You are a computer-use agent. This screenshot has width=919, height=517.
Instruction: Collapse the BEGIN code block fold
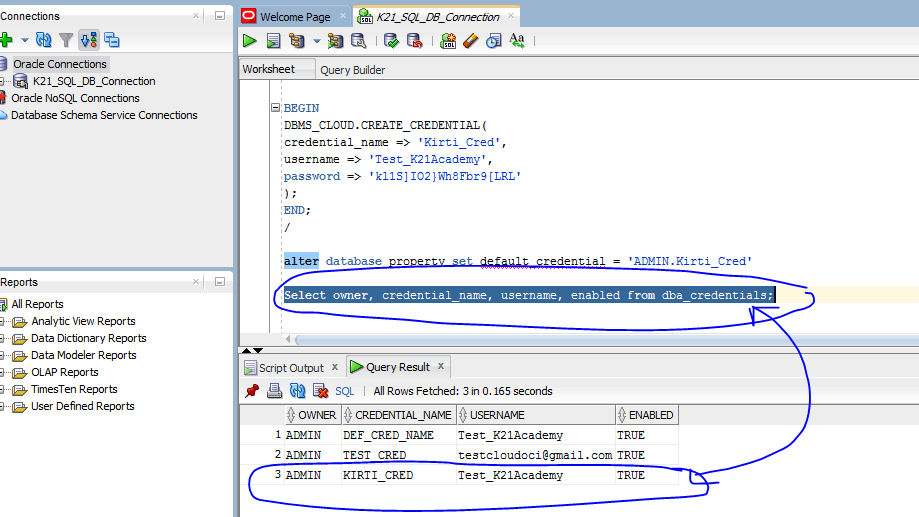[x=275, y=108]
